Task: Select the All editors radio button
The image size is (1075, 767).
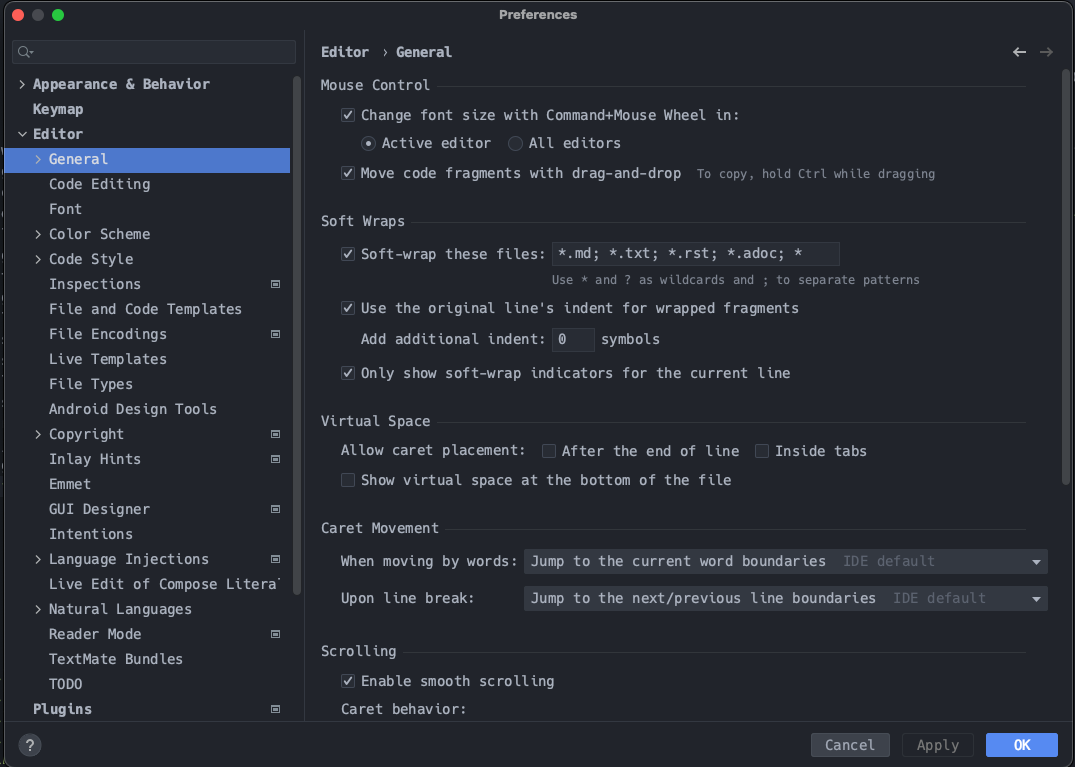Action: 515,143
